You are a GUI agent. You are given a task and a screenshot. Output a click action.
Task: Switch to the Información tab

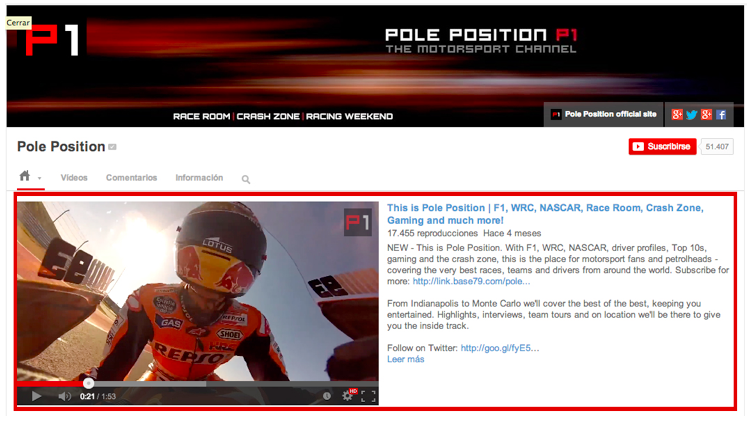[x=199, y=178]
